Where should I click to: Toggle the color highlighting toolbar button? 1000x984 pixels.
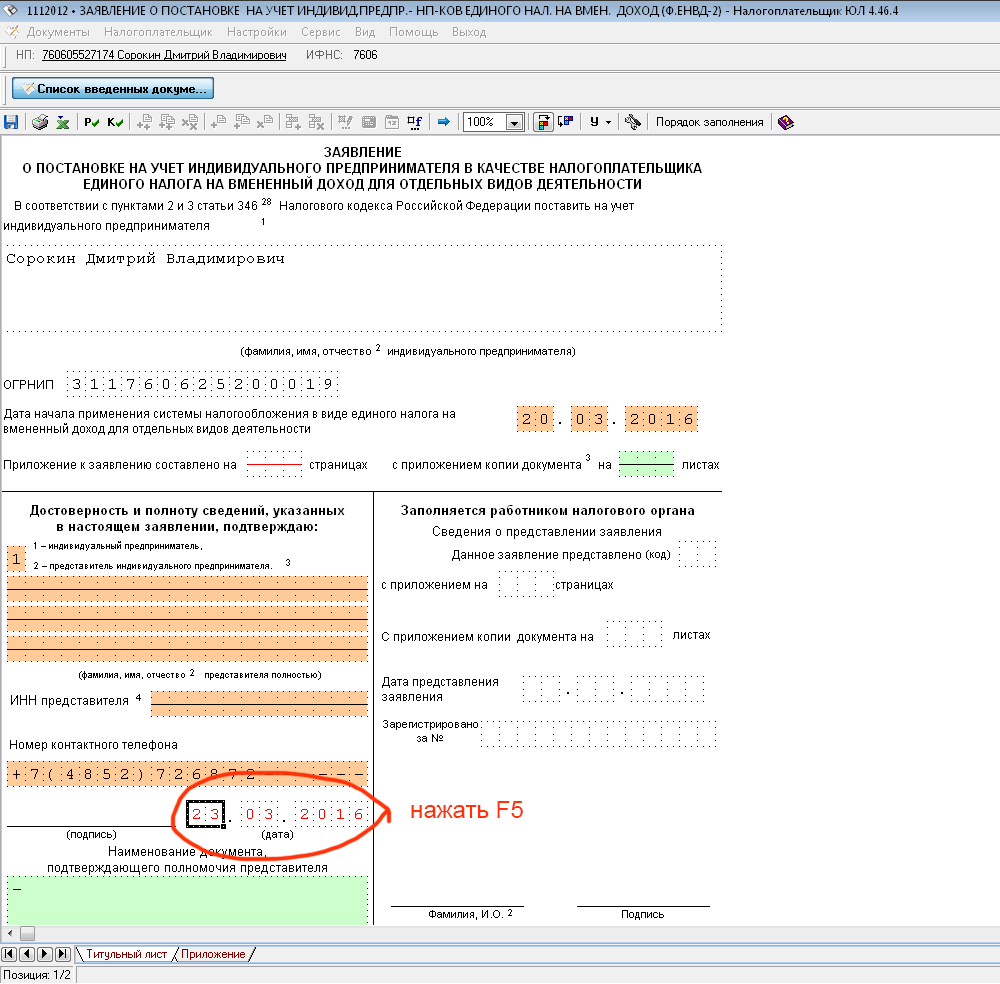click(543, 122)
